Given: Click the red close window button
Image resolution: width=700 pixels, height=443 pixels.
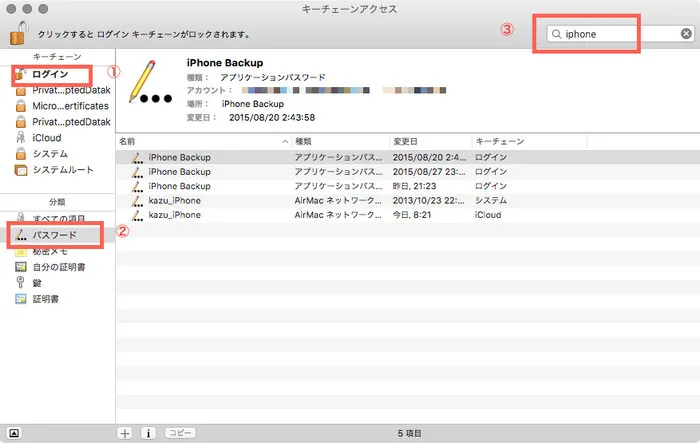Looking at the screenshot, I should 12,9.
